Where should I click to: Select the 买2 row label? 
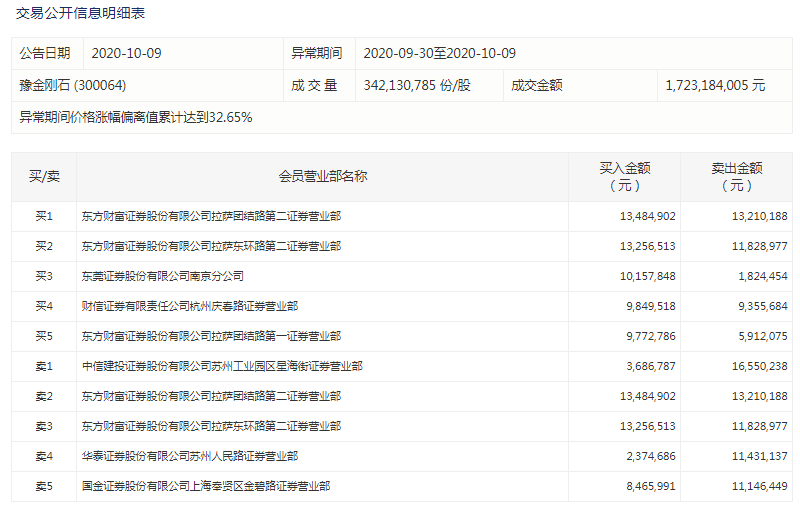tap(44, 246)
